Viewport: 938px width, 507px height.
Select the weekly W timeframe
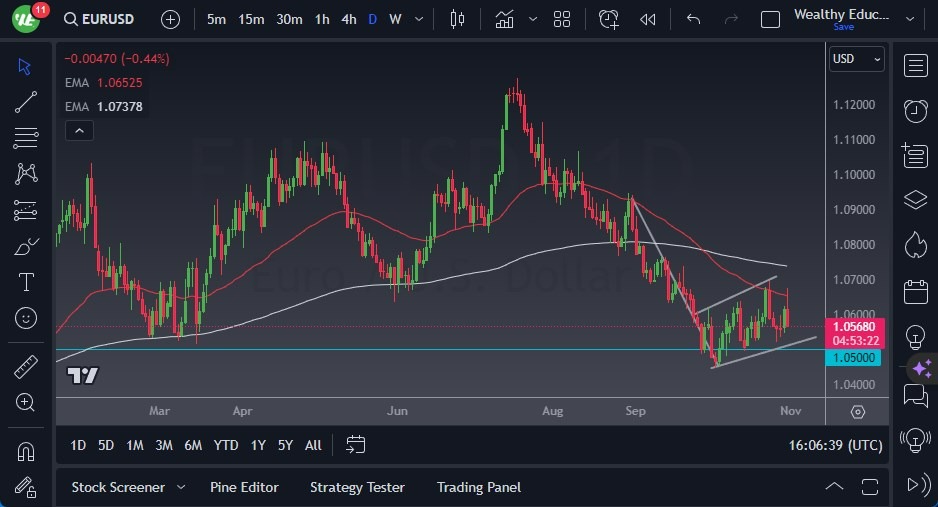coord(395,19)
